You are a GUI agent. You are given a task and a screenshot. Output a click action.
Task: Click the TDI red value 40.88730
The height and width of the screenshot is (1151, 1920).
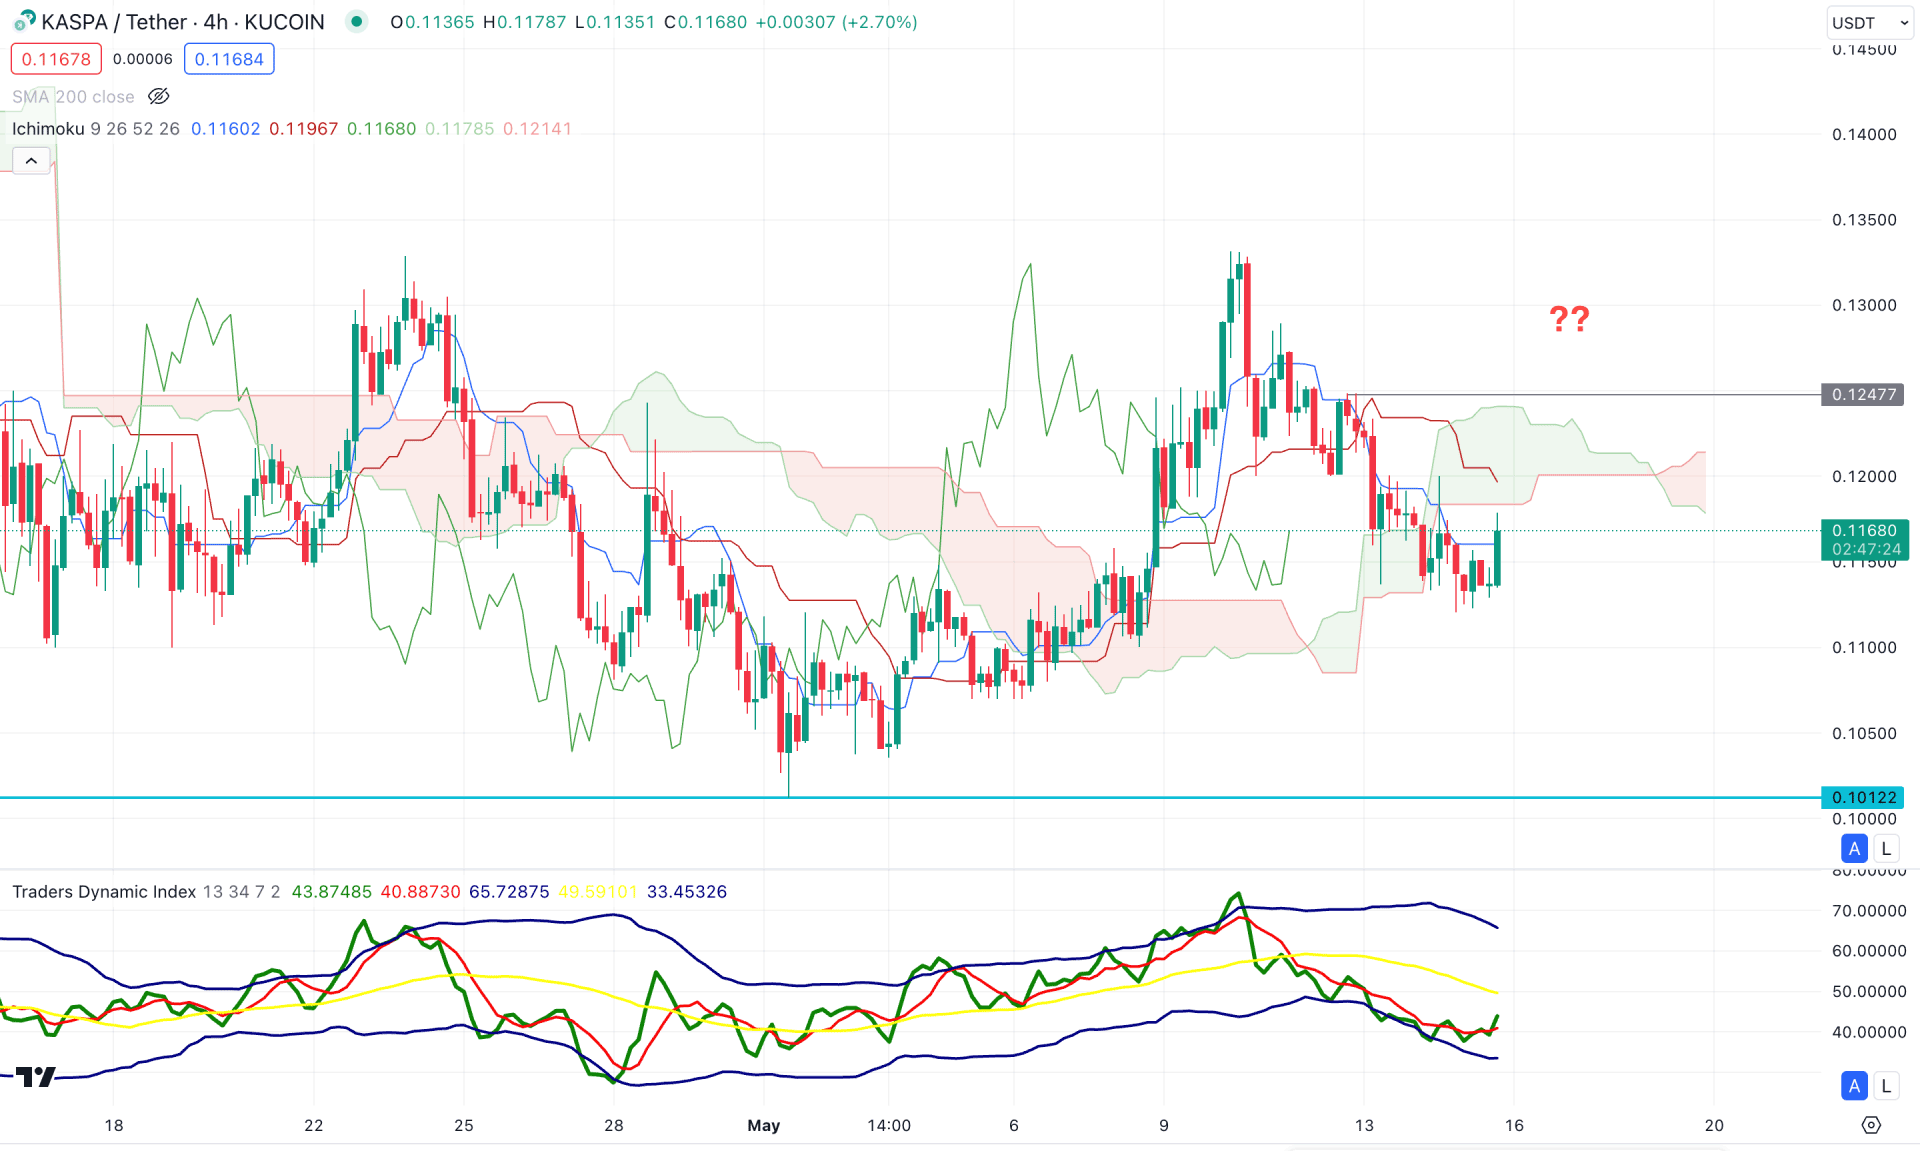pos(420,892)
